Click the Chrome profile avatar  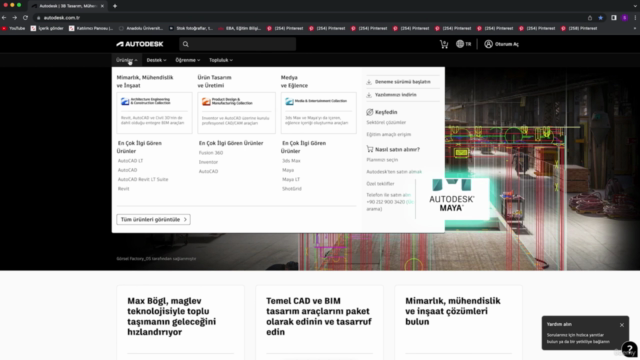624,18
